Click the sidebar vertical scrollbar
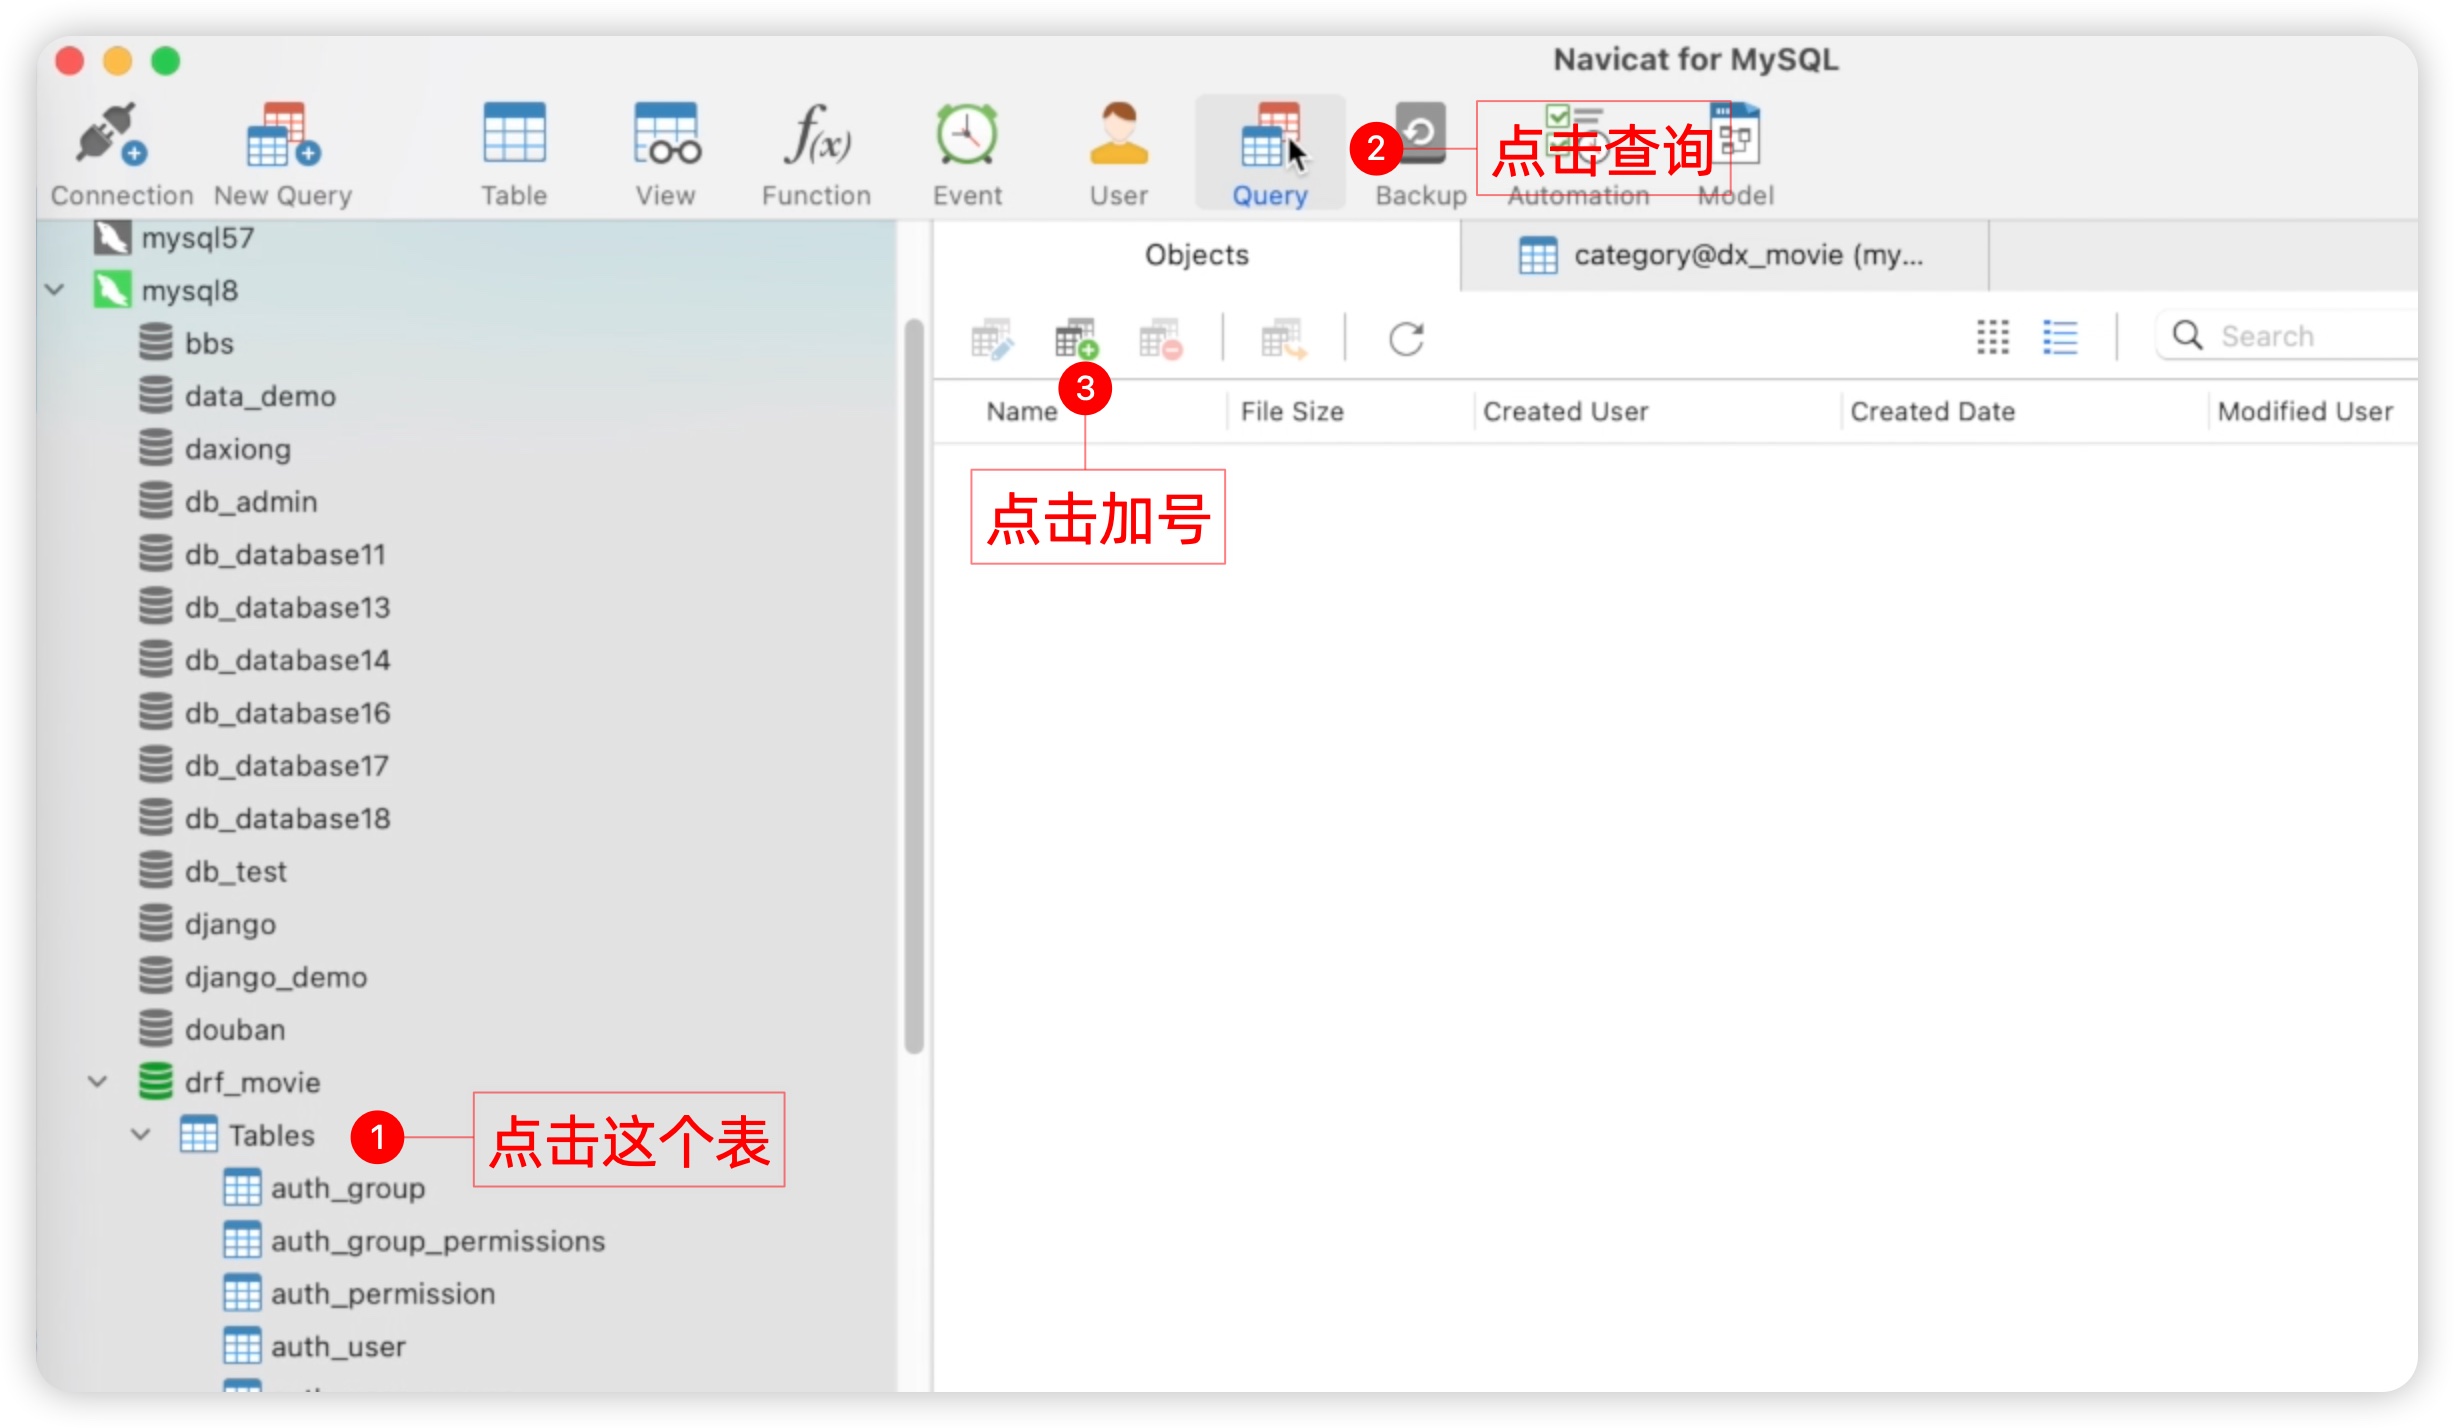2454x1428 pixels. point(913,686)
